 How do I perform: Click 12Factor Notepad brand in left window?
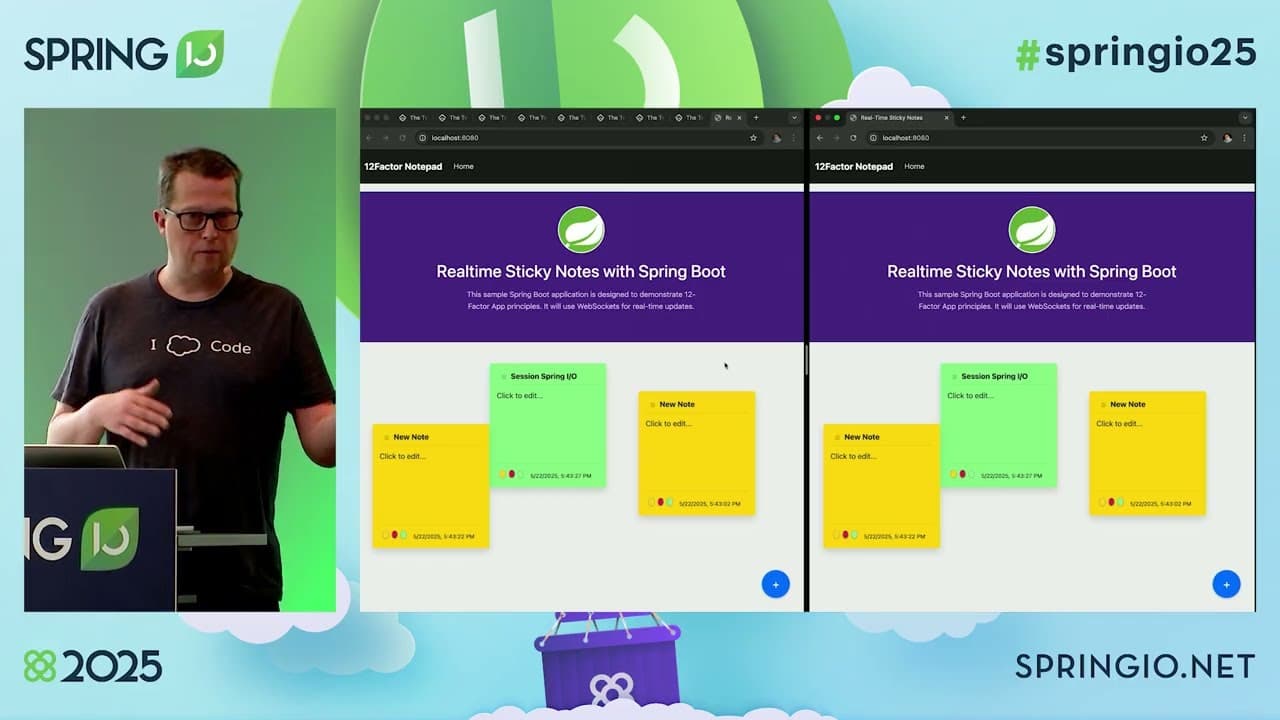tap(403, 166)
